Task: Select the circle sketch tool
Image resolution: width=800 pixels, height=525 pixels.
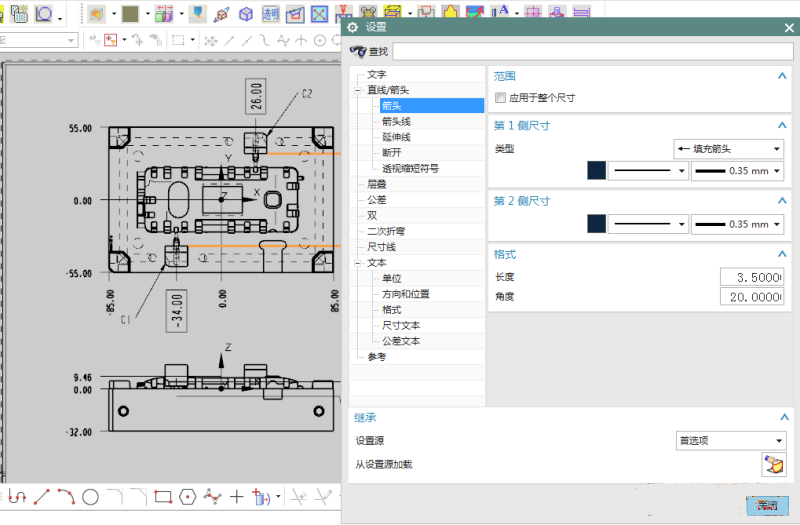Action: click(90, 496)
